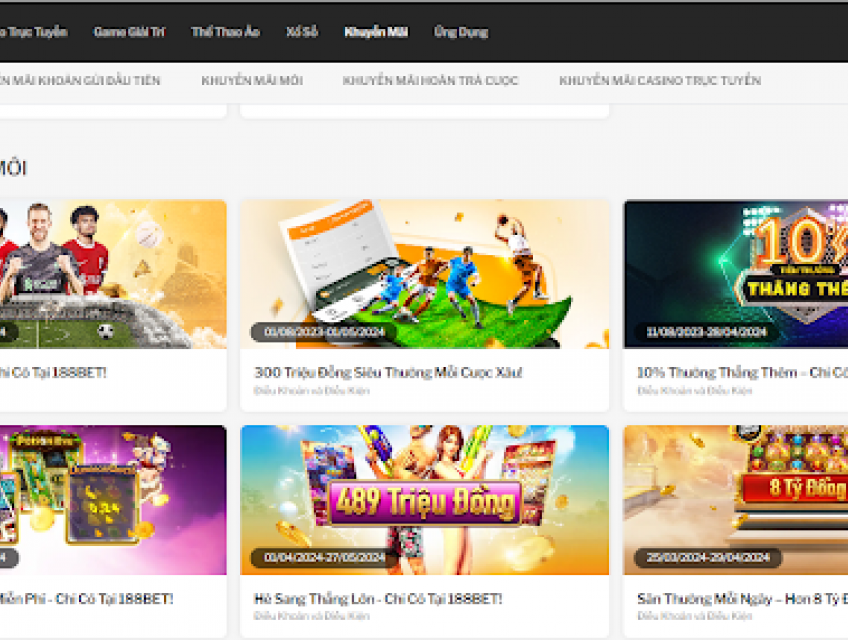The height and width of the screenshot is (640, 848).
Task: Open Điều Khoản và Điều Kiện under Săn Thưởng Mỗi Ngày
Action: pyautogui.click(x=694, y=616)
